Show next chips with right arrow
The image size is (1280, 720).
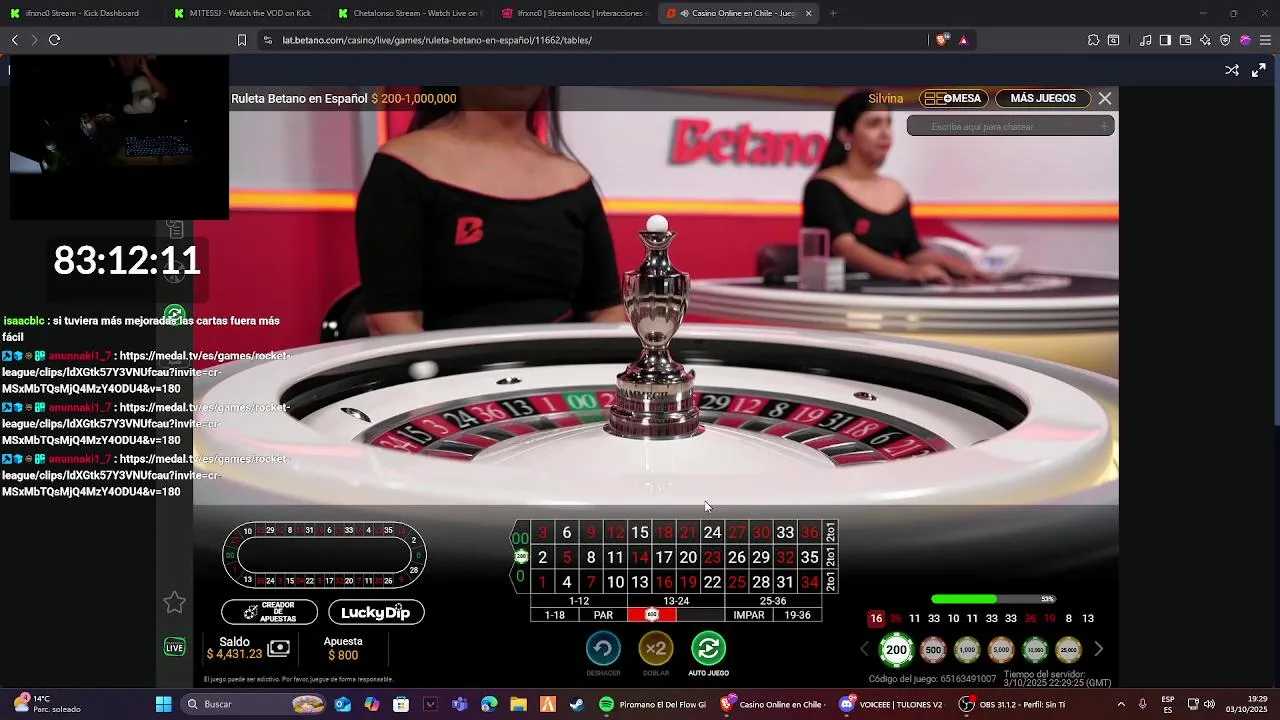[1098, 649]
